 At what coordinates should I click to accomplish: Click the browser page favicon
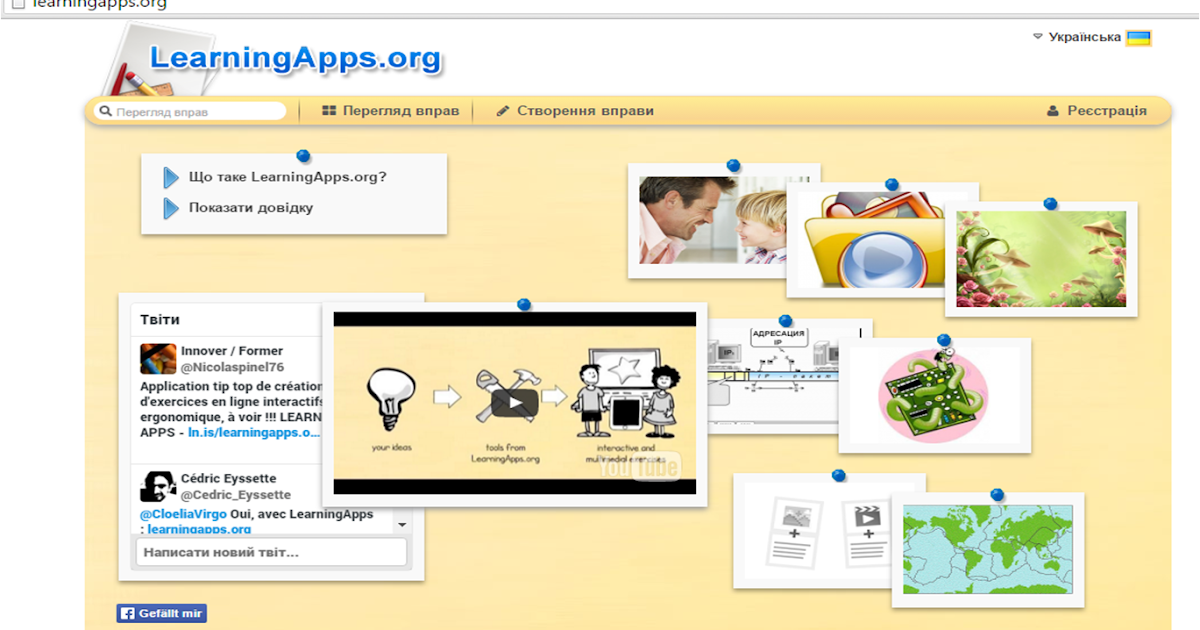point(17,4)
